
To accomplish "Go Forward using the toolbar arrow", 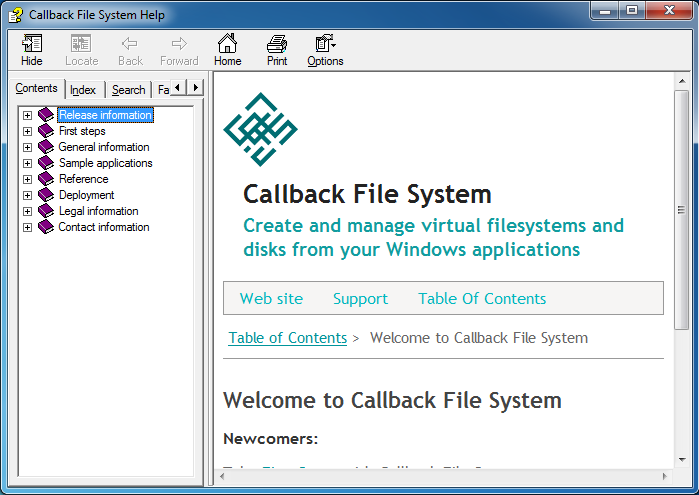I will (179, 44).
